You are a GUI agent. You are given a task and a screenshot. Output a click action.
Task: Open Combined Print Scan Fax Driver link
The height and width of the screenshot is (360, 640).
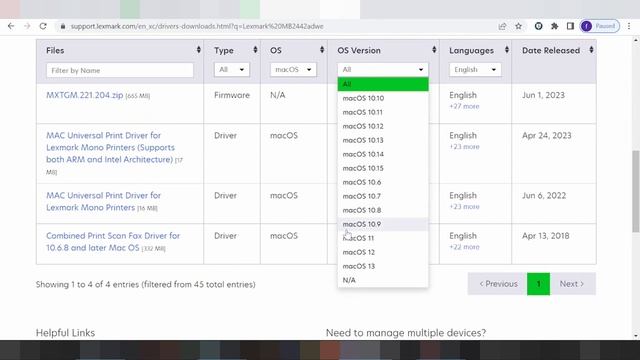[x=113, y=242]
